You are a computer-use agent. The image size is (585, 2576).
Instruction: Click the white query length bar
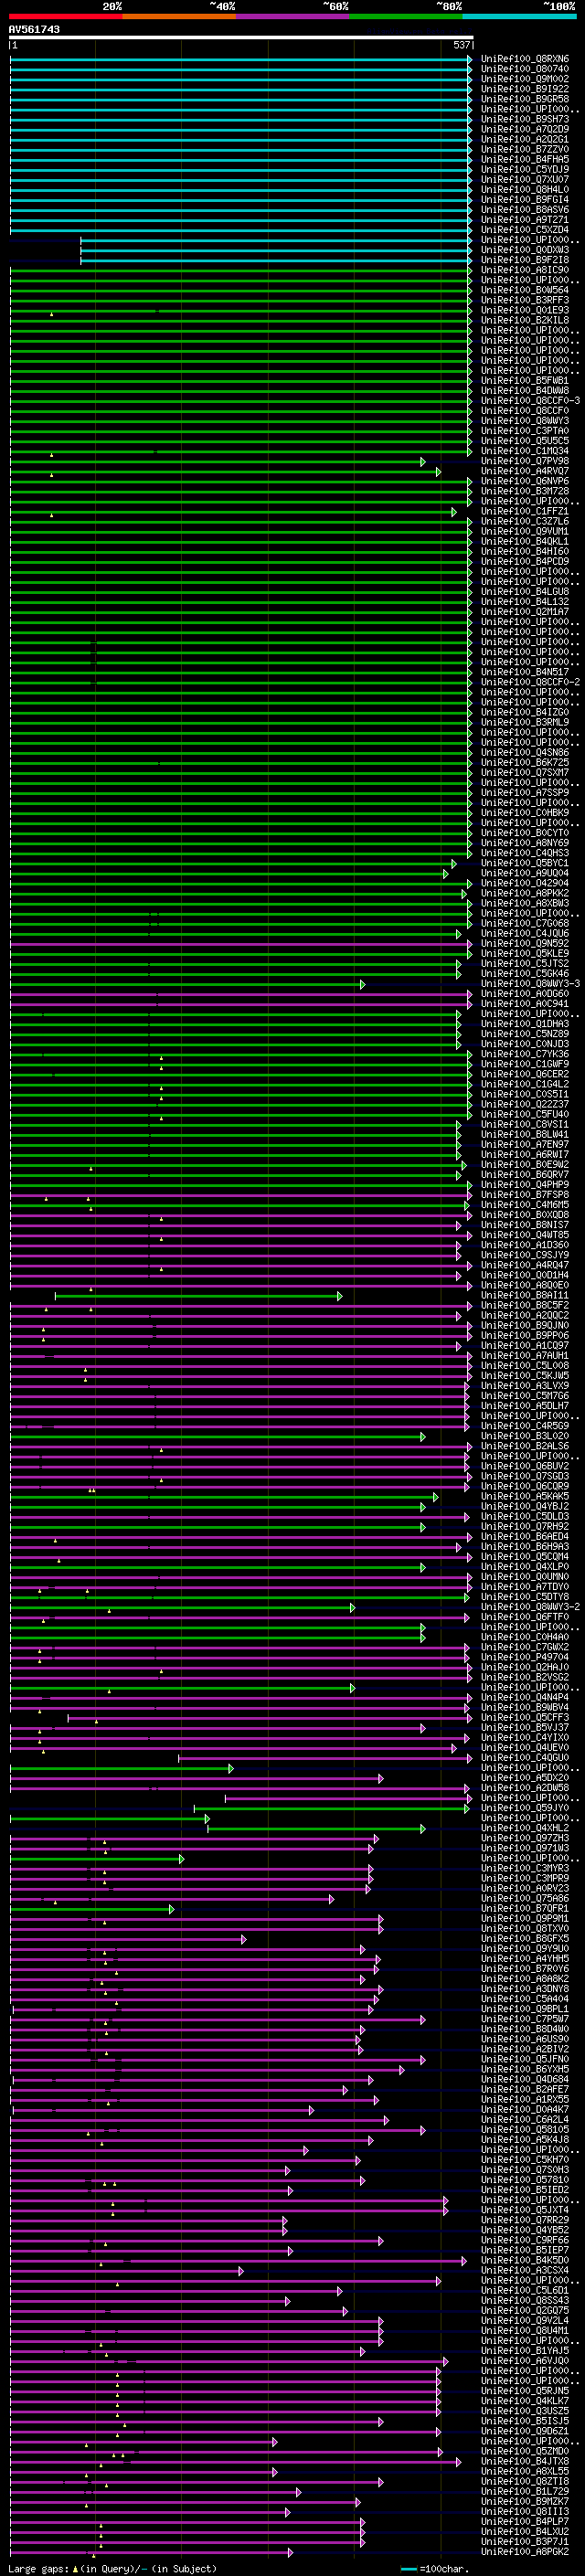click(241, 38)
